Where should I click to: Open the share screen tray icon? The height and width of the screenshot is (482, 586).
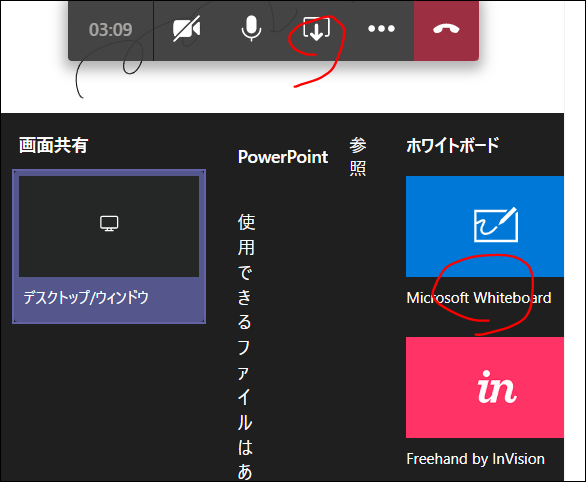(x=316, y=29)
